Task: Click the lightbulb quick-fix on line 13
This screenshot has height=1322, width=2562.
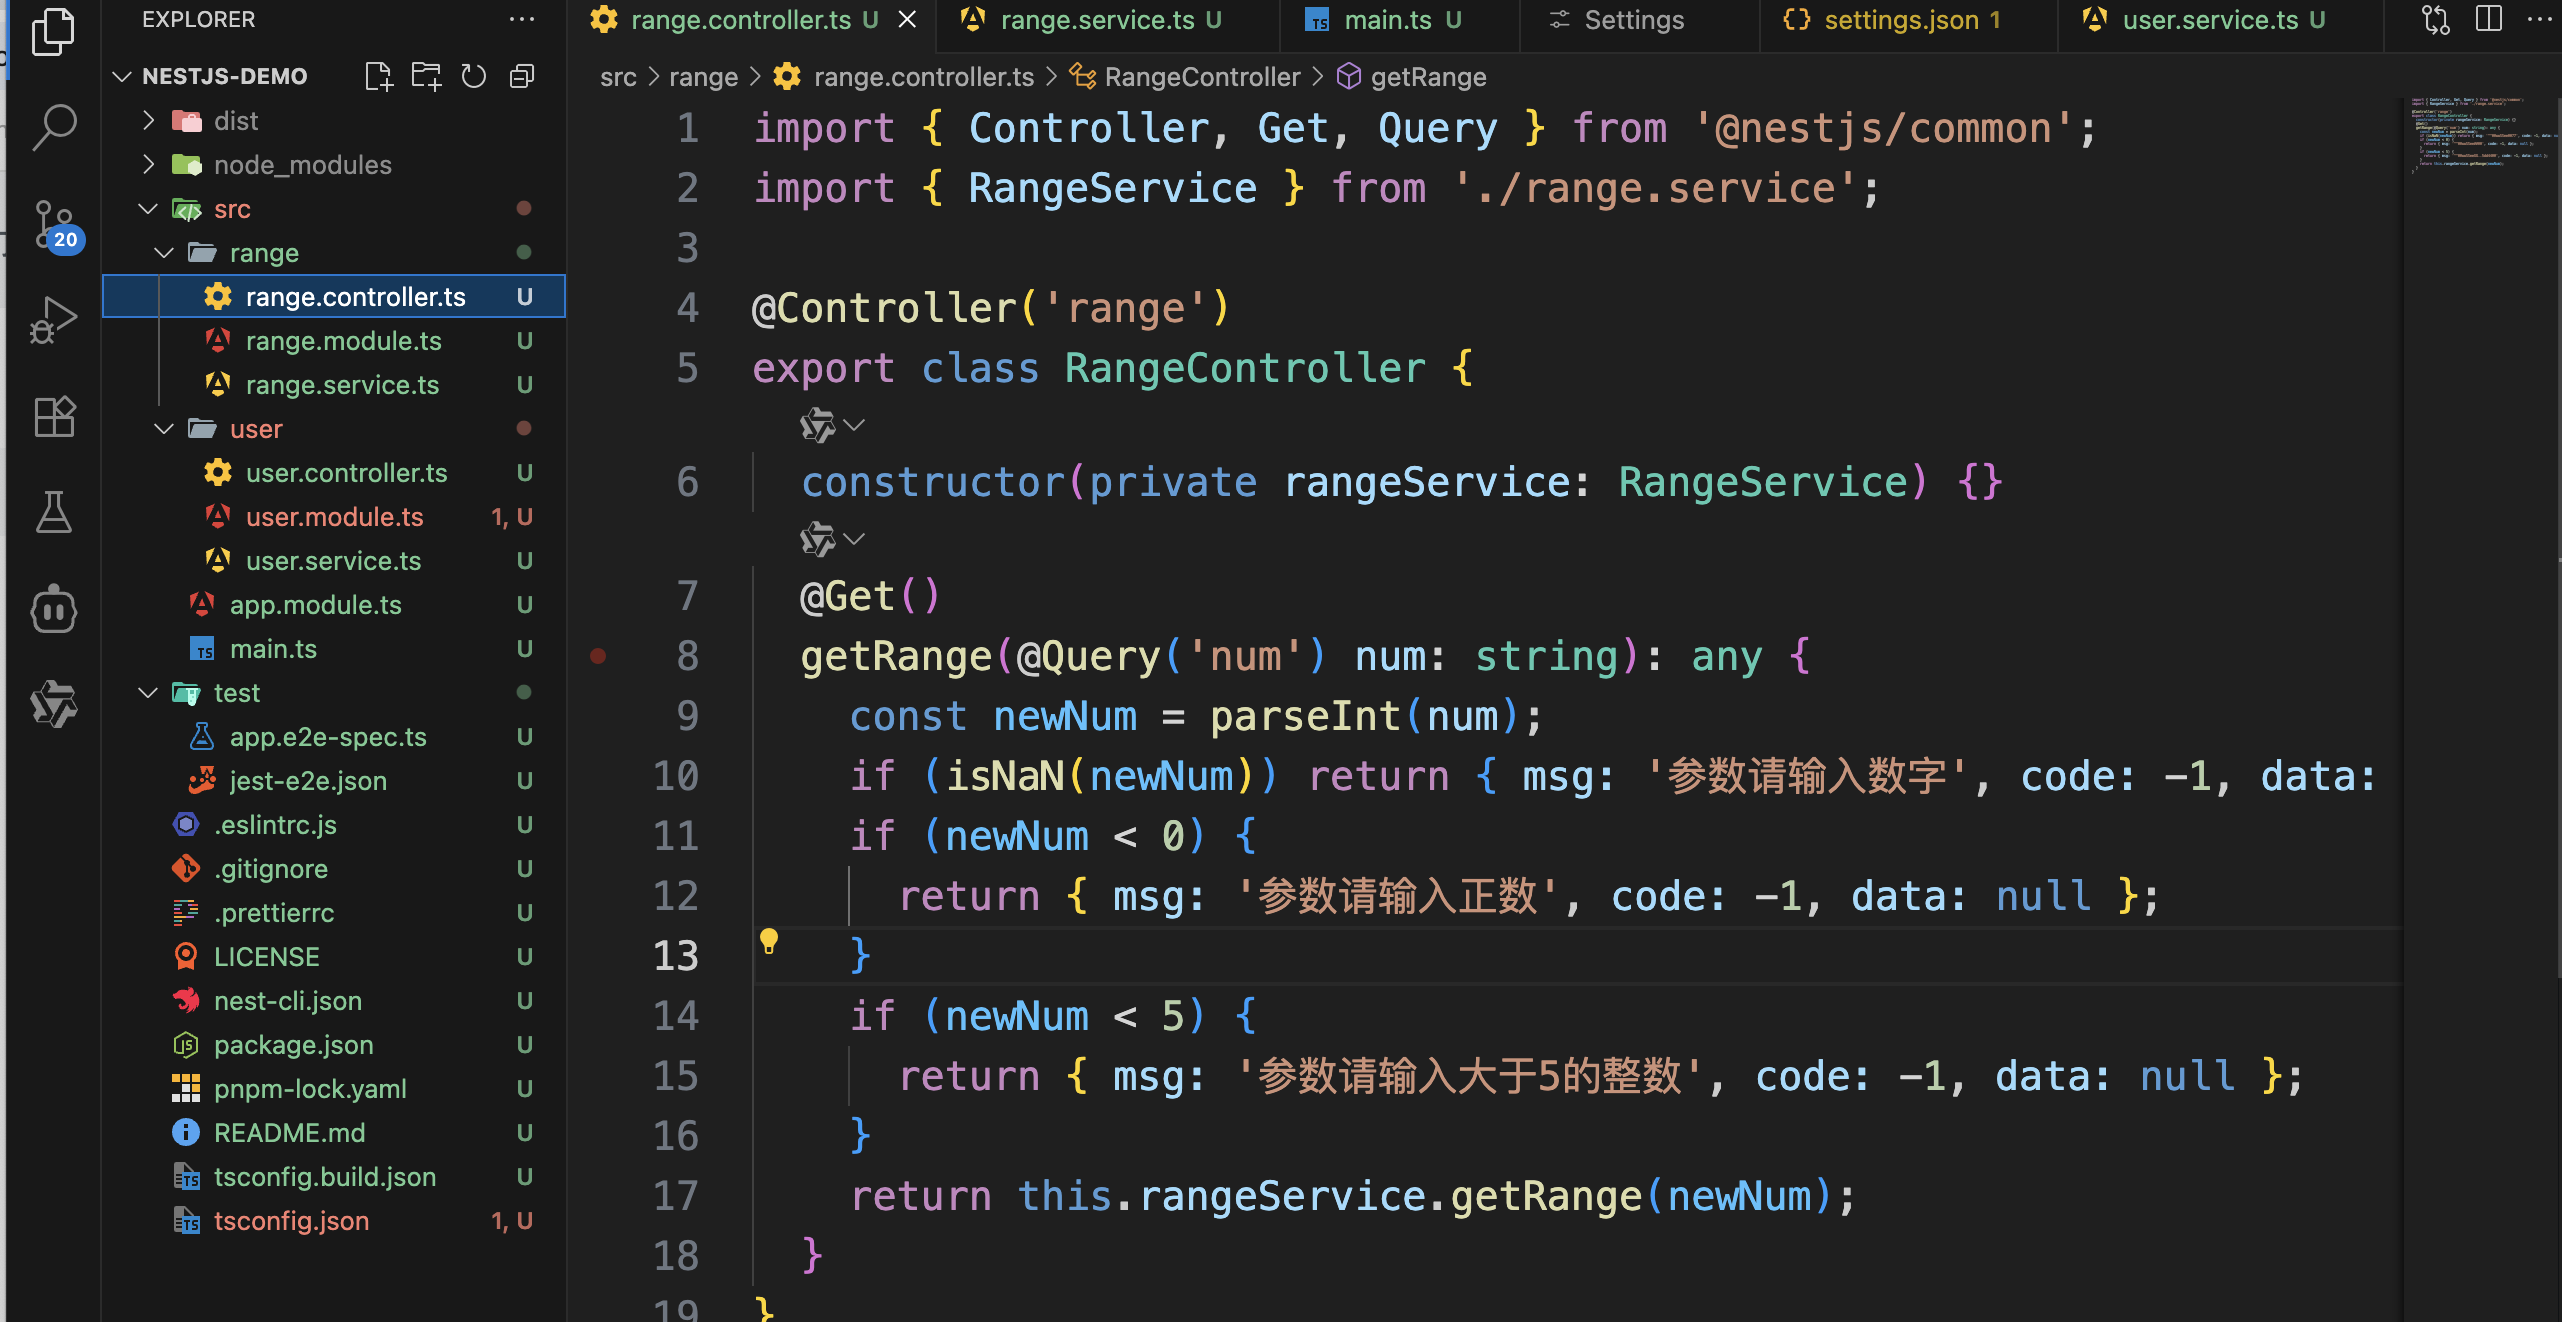Action: point(769,940)
